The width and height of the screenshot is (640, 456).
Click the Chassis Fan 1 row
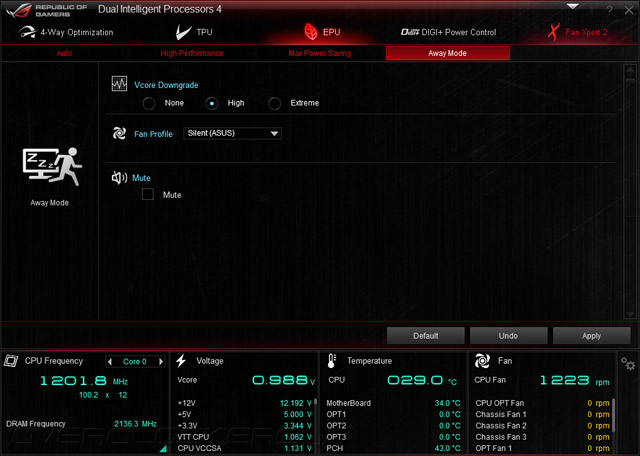pyautogui.click(x=542, y=414)
